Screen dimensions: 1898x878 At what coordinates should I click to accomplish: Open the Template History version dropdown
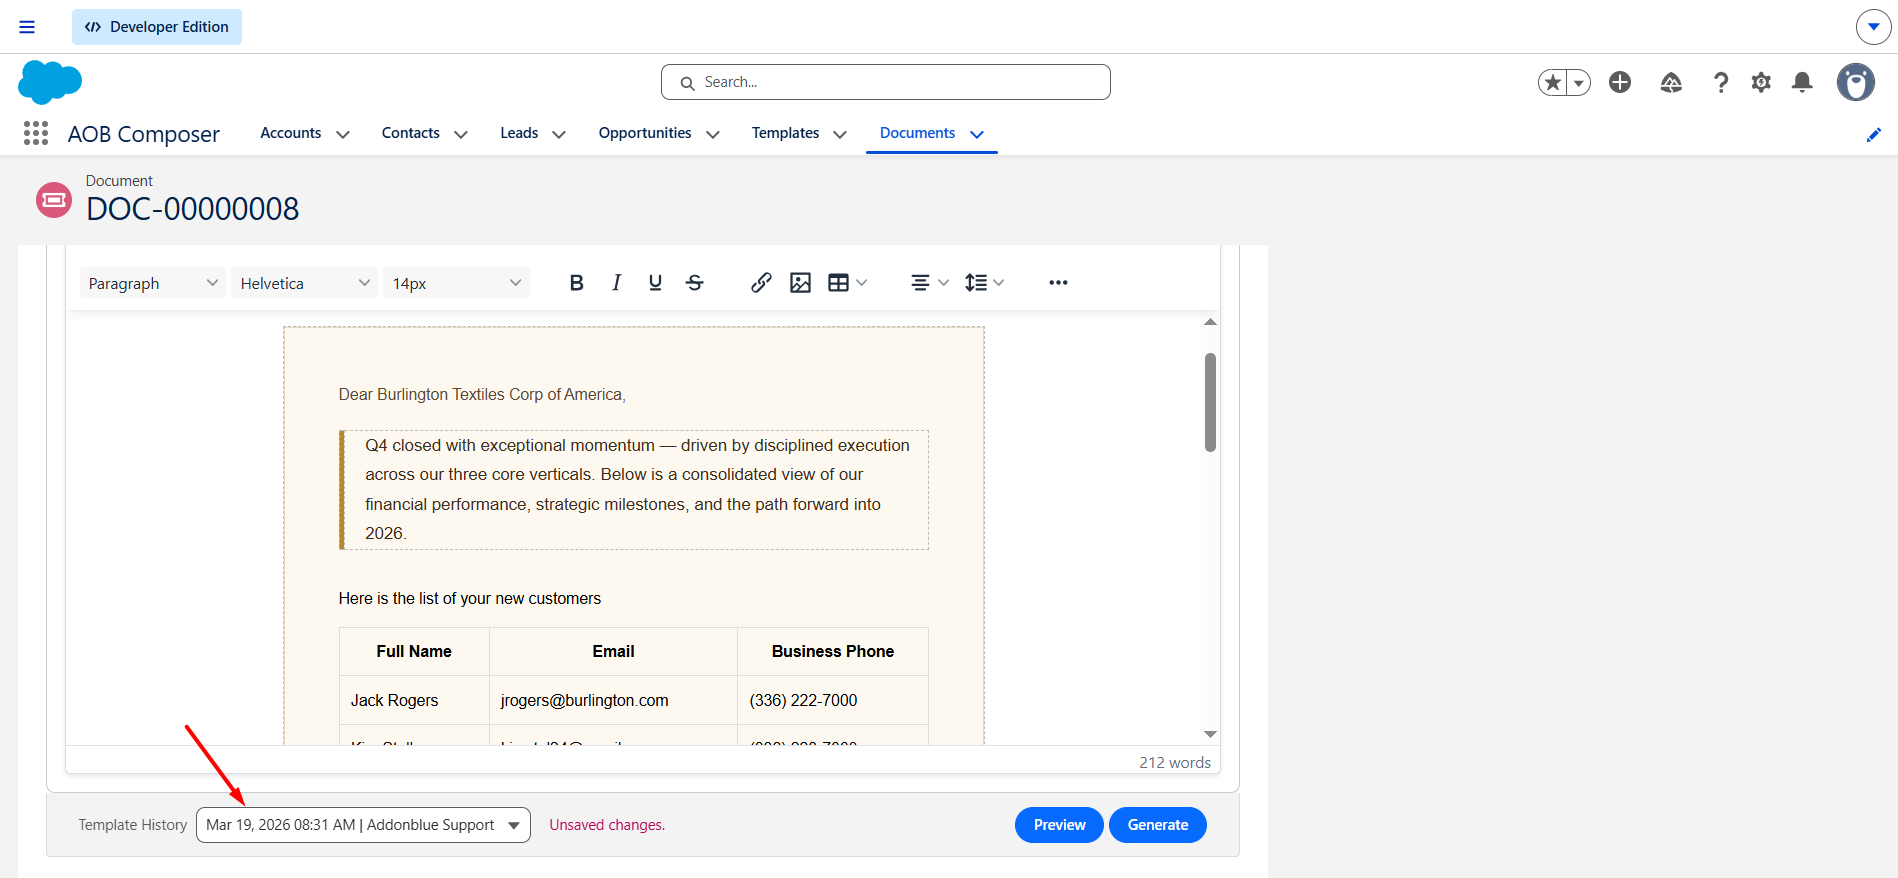[x=363, y=825]
